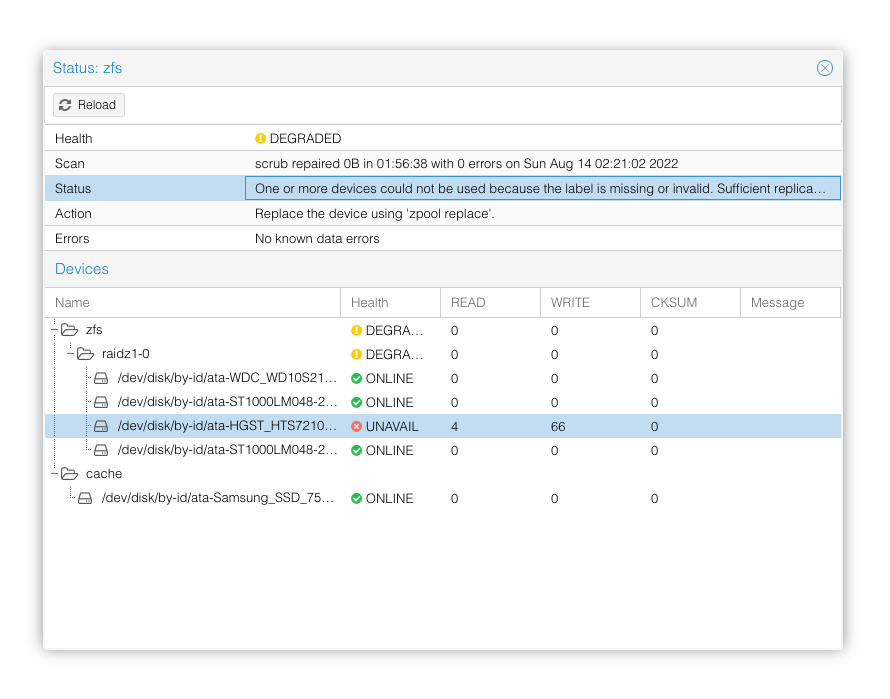Click the Errors row label

(72, 238)
